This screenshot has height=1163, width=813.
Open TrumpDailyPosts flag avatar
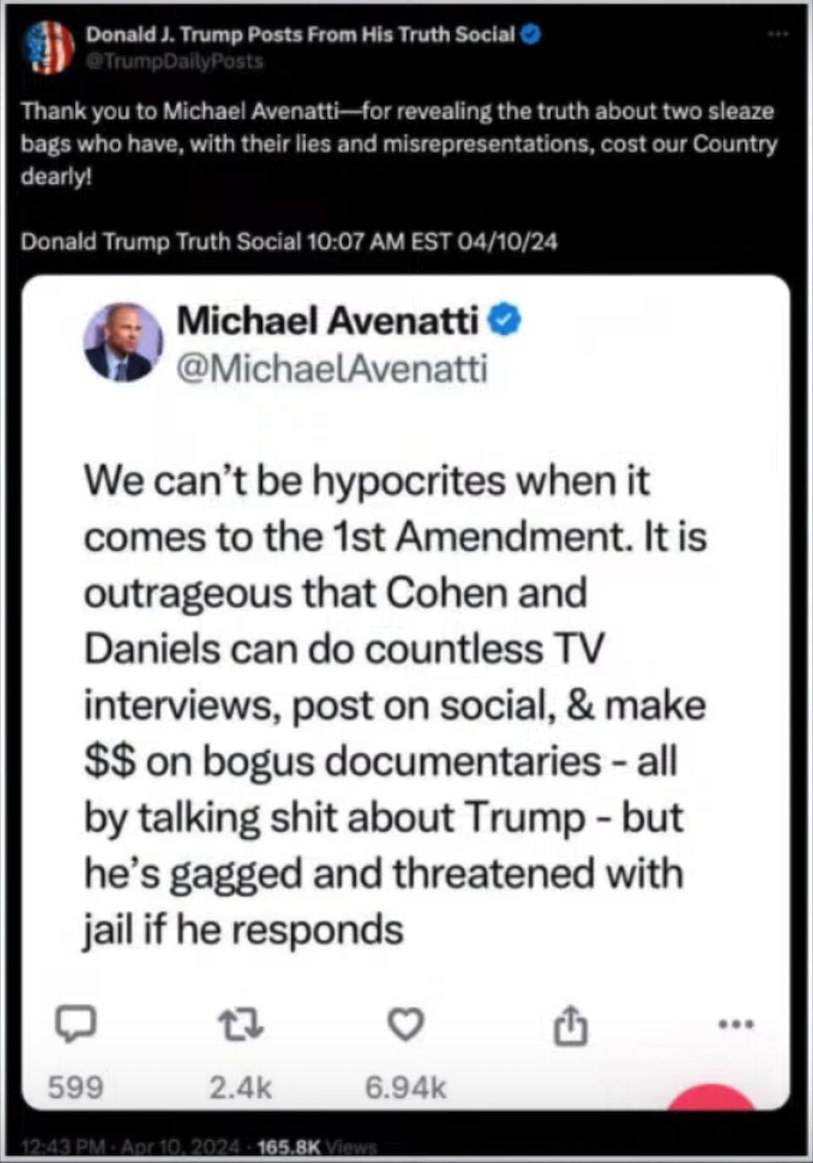pos(48,47)
